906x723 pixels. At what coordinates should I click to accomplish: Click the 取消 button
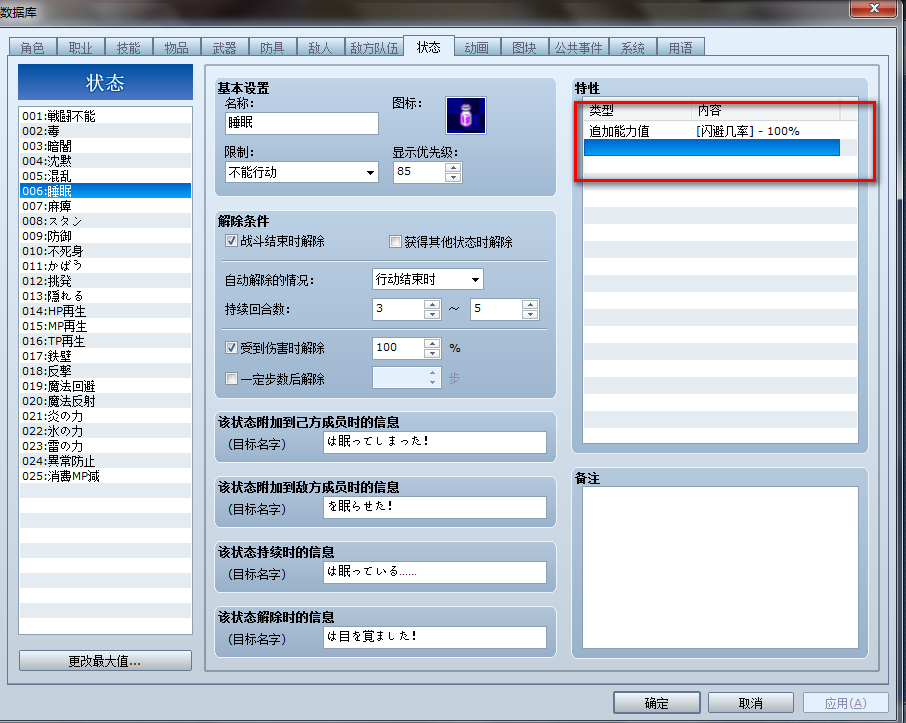pos(751,703)
